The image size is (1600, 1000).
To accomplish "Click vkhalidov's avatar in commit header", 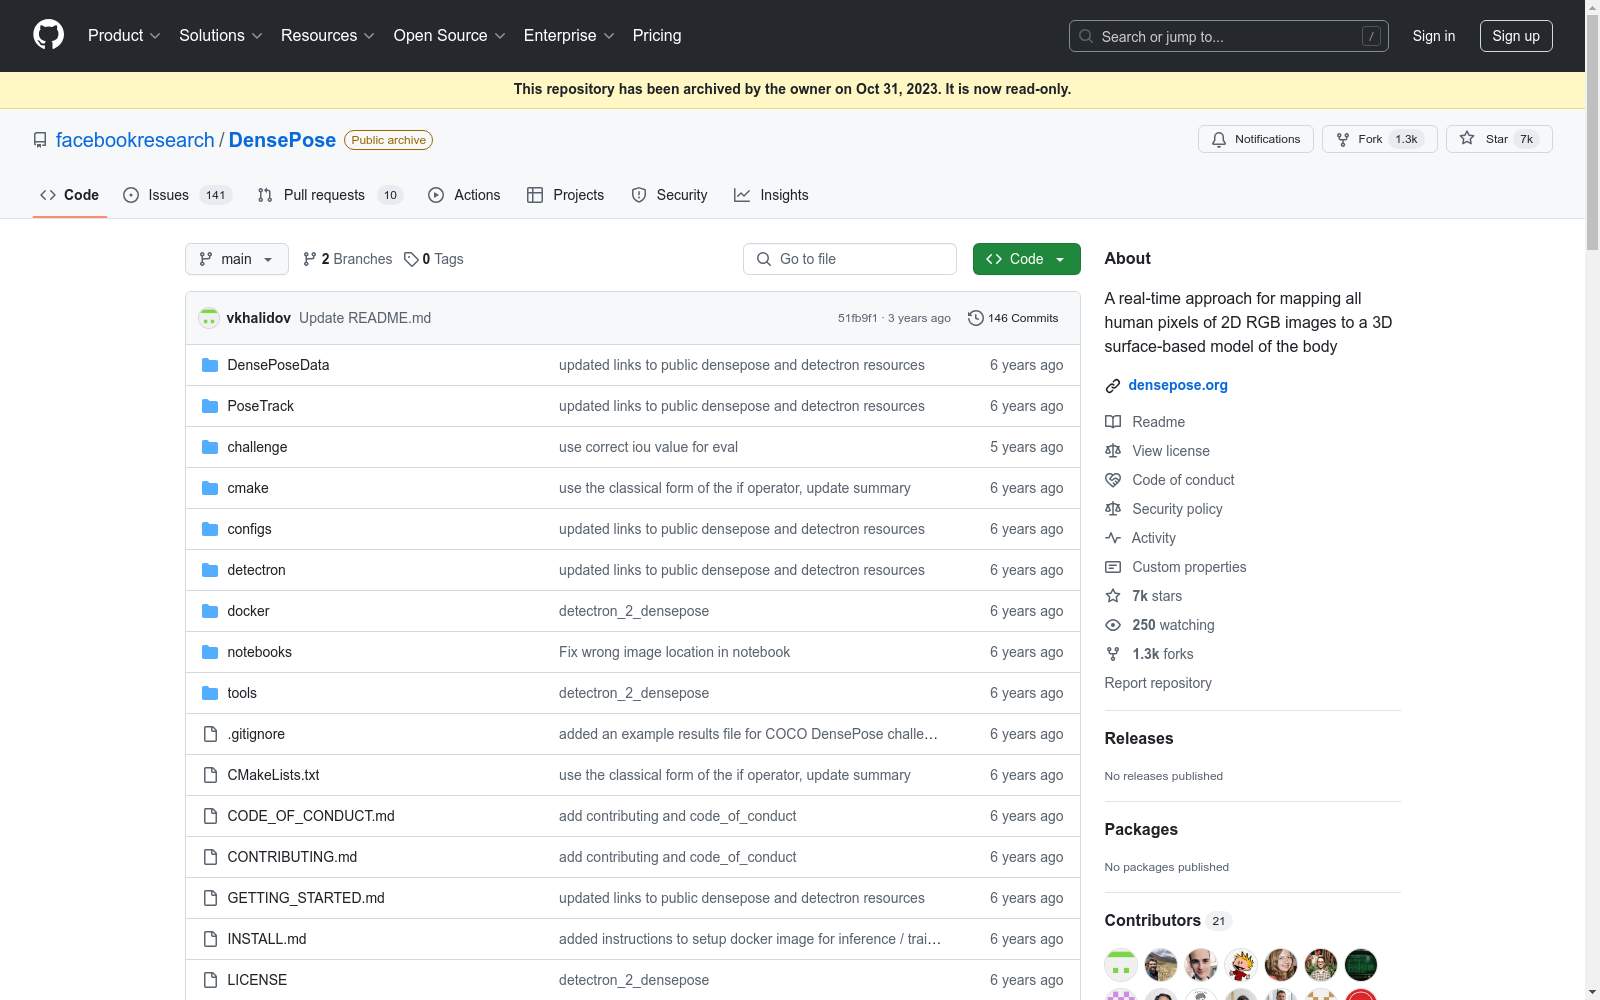I will click(209, 318).
